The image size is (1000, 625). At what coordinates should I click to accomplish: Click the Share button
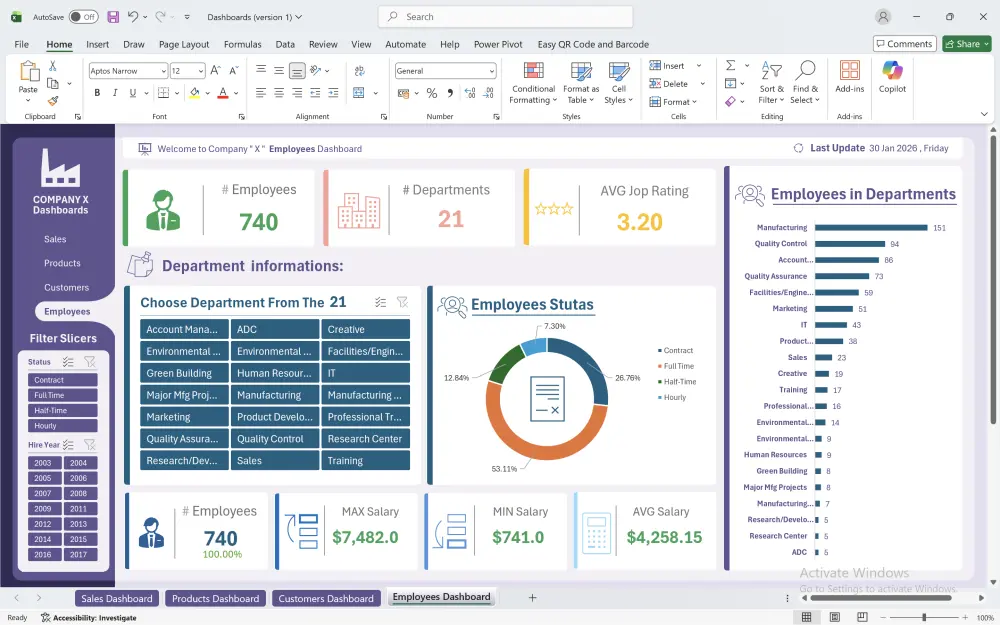pyautogui.click(x=964, y=43)
